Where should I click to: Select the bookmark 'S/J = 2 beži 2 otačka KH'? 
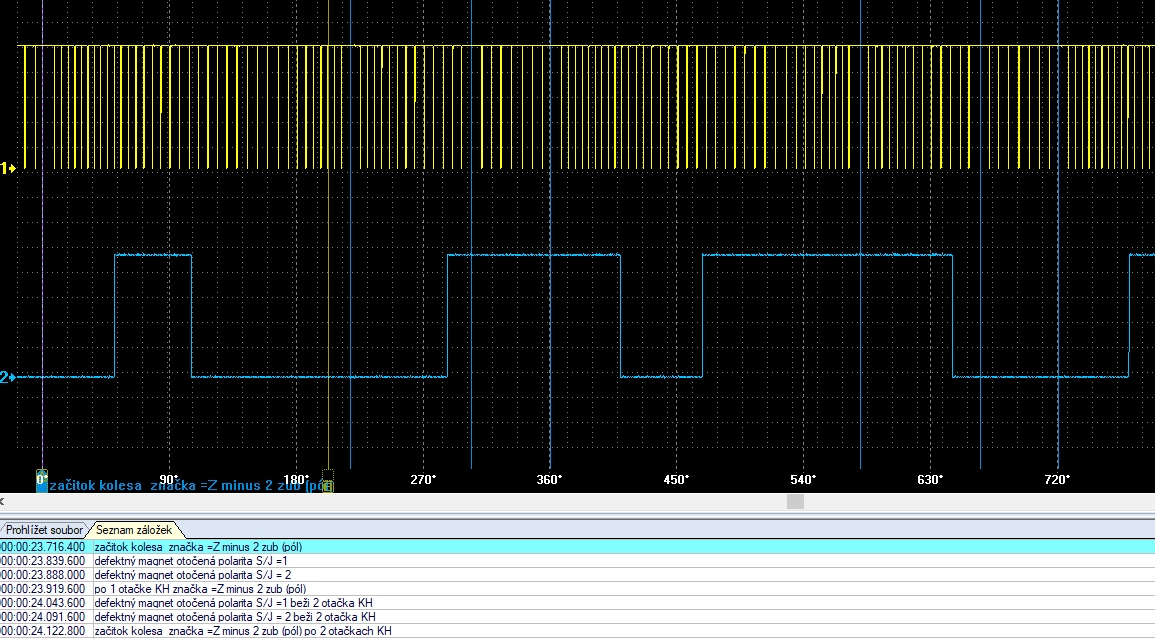[x=578, y=617]
